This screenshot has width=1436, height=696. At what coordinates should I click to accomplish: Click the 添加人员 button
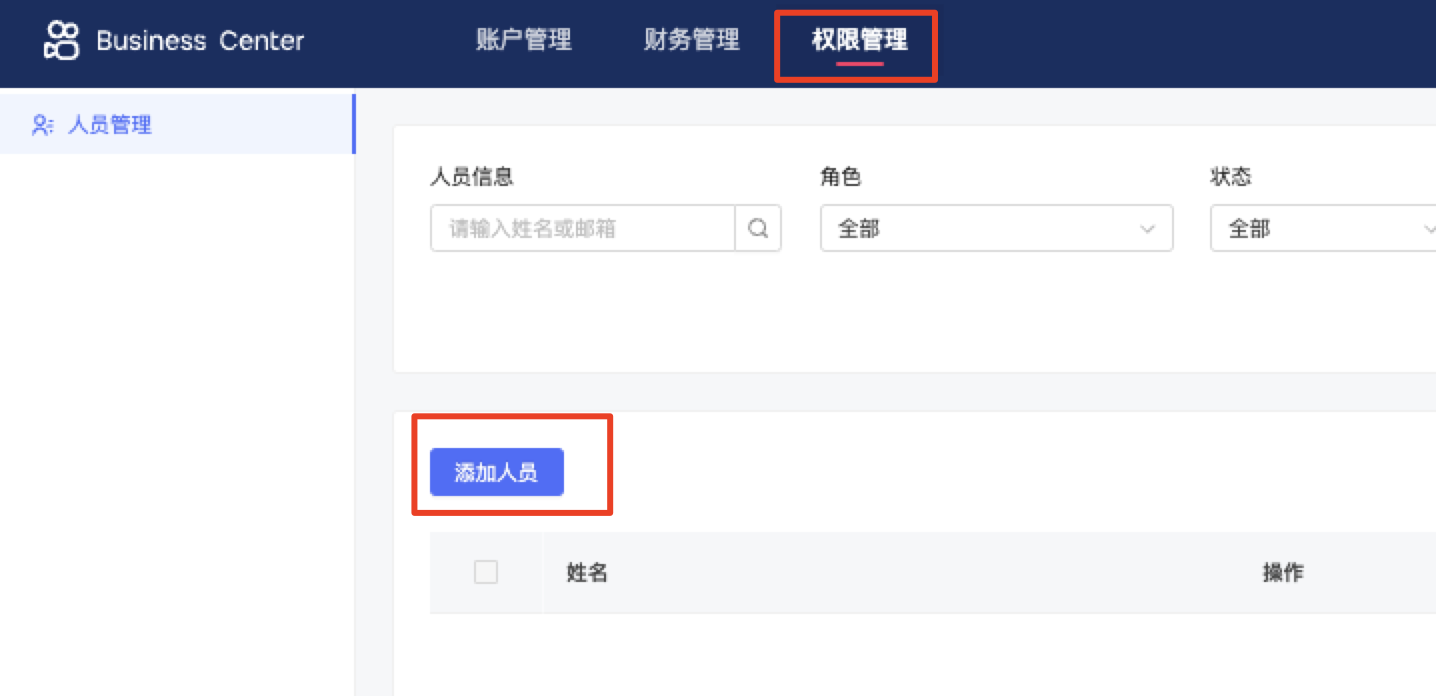497,472
